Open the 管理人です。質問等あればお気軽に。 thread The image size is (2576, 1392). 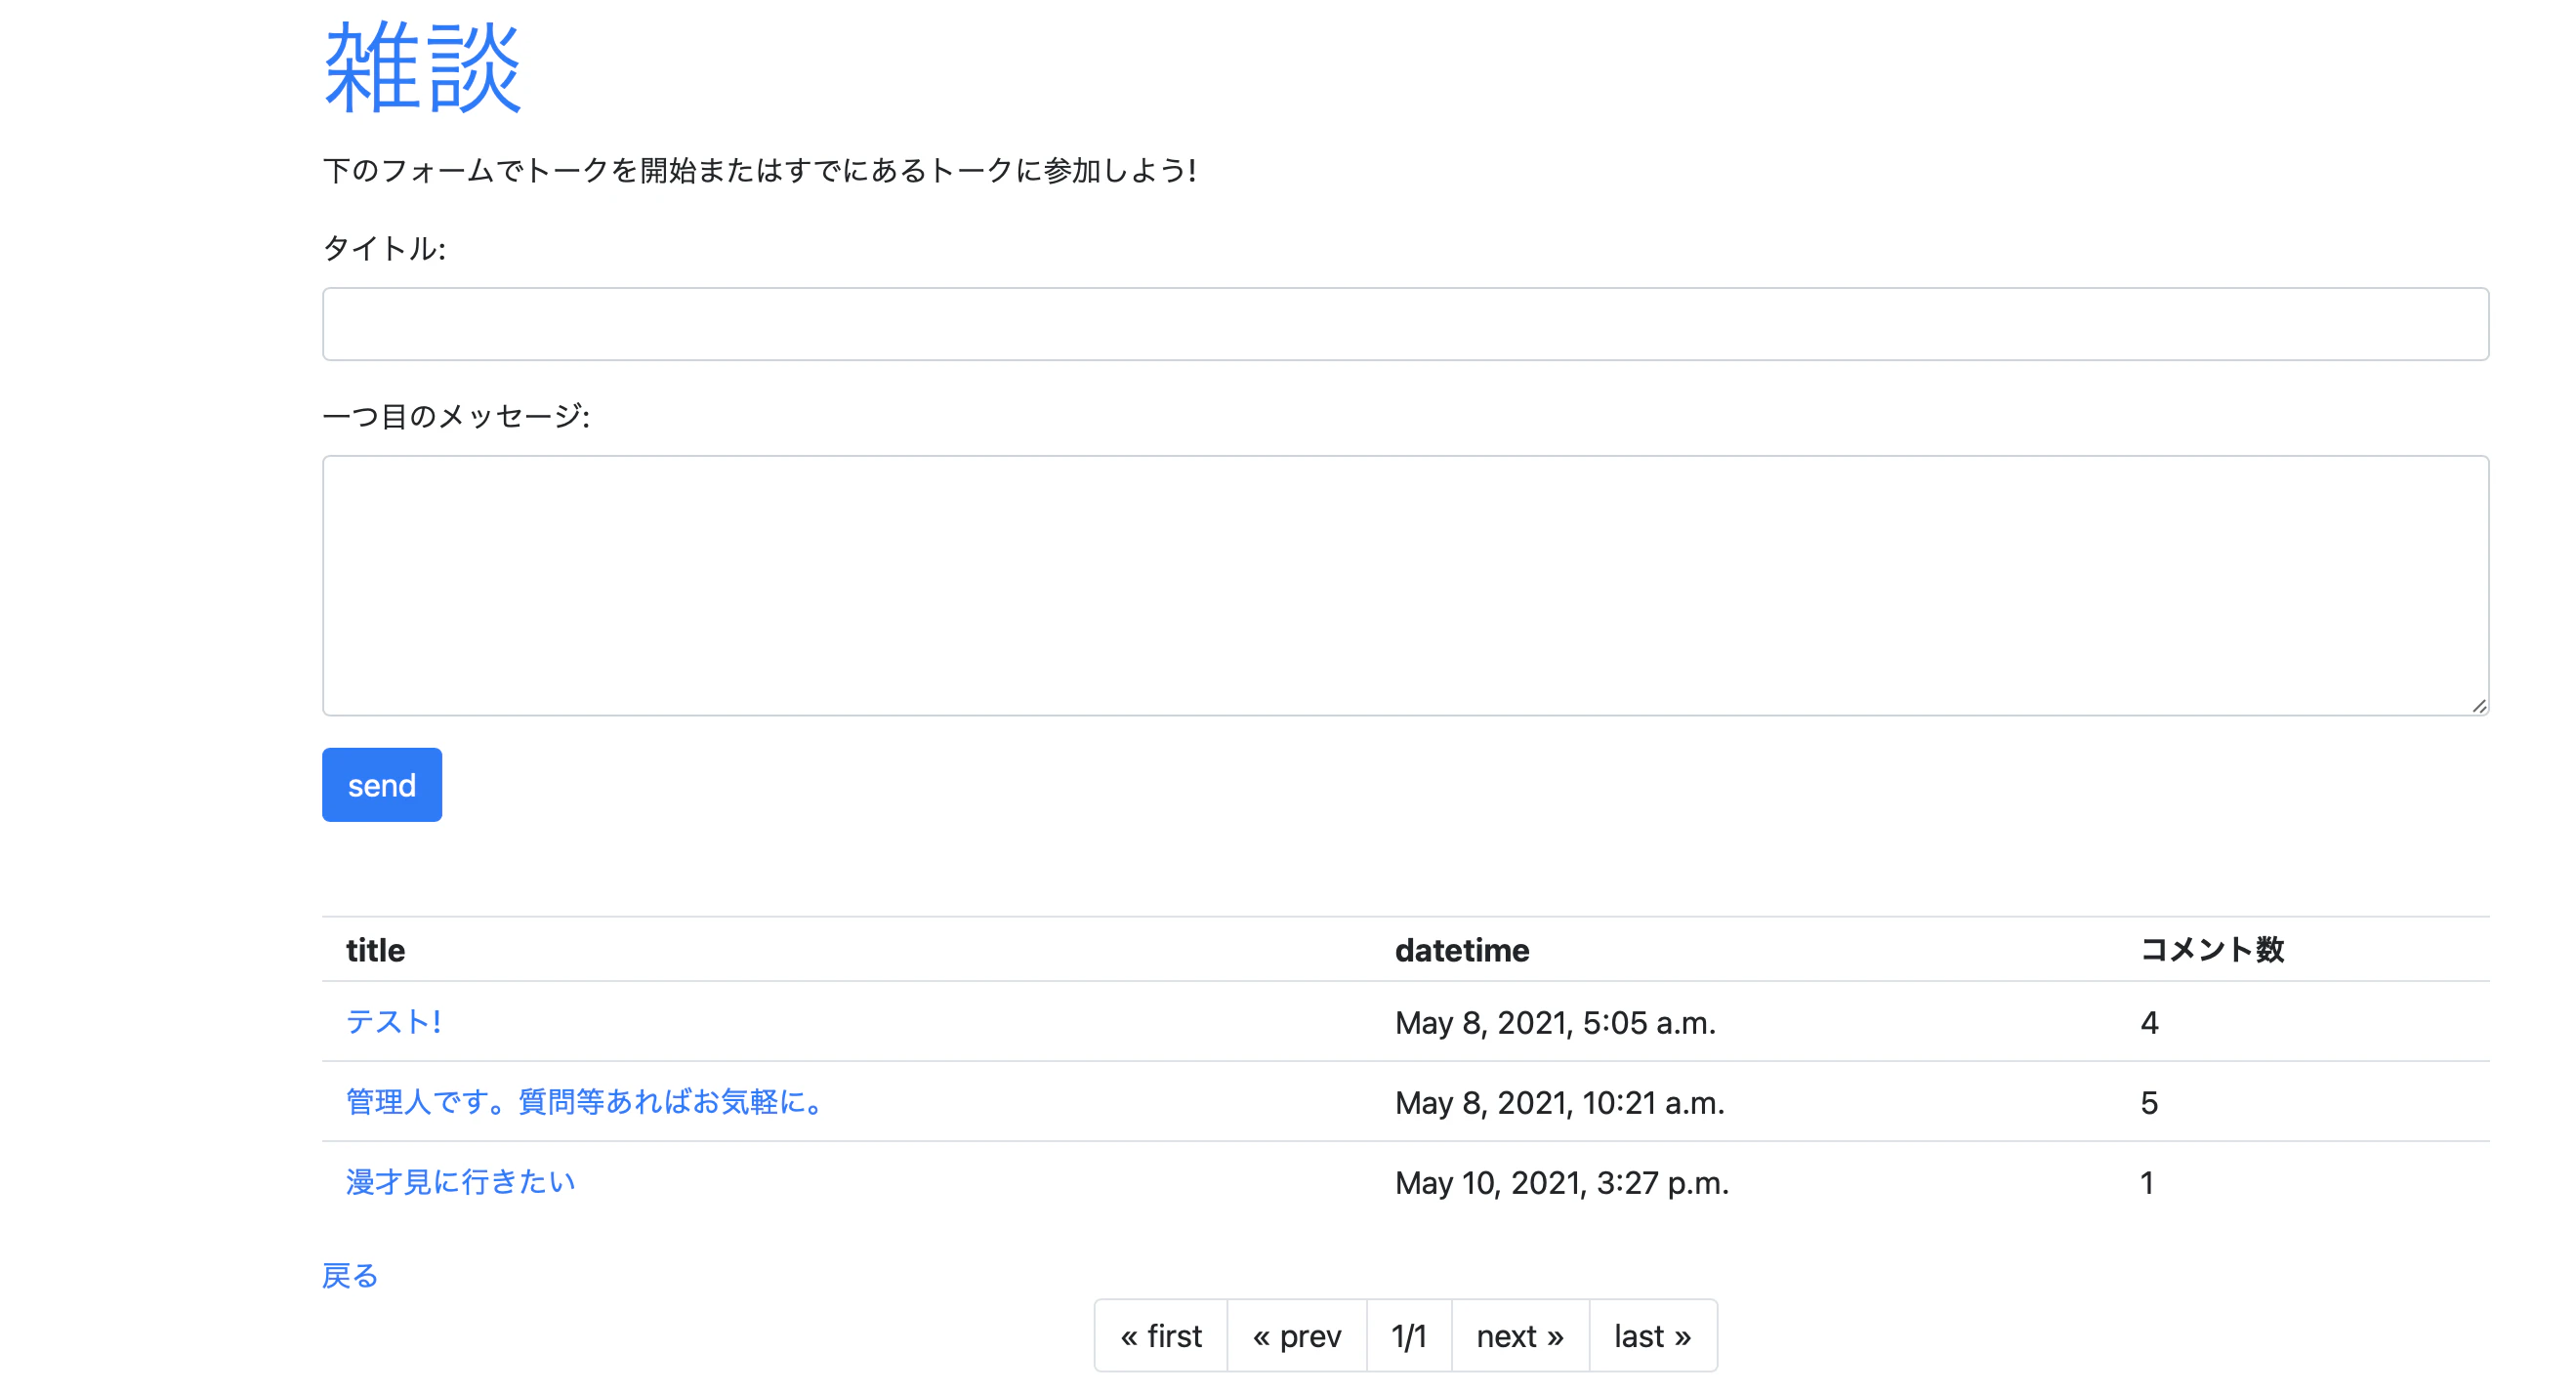click(x=584, y=1101)
